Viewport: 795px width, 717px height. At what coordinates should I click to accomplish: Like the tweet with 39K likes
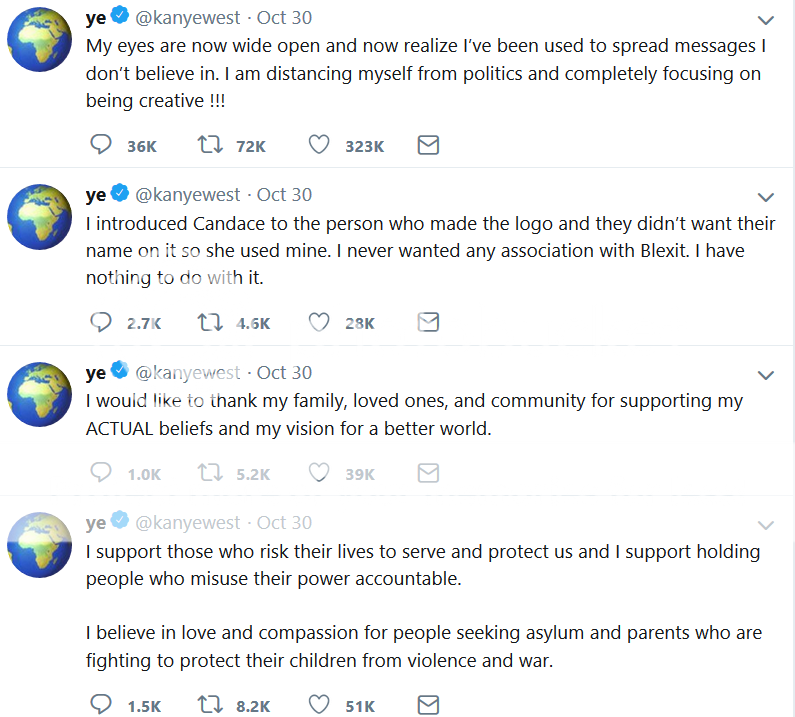[318, 473]
